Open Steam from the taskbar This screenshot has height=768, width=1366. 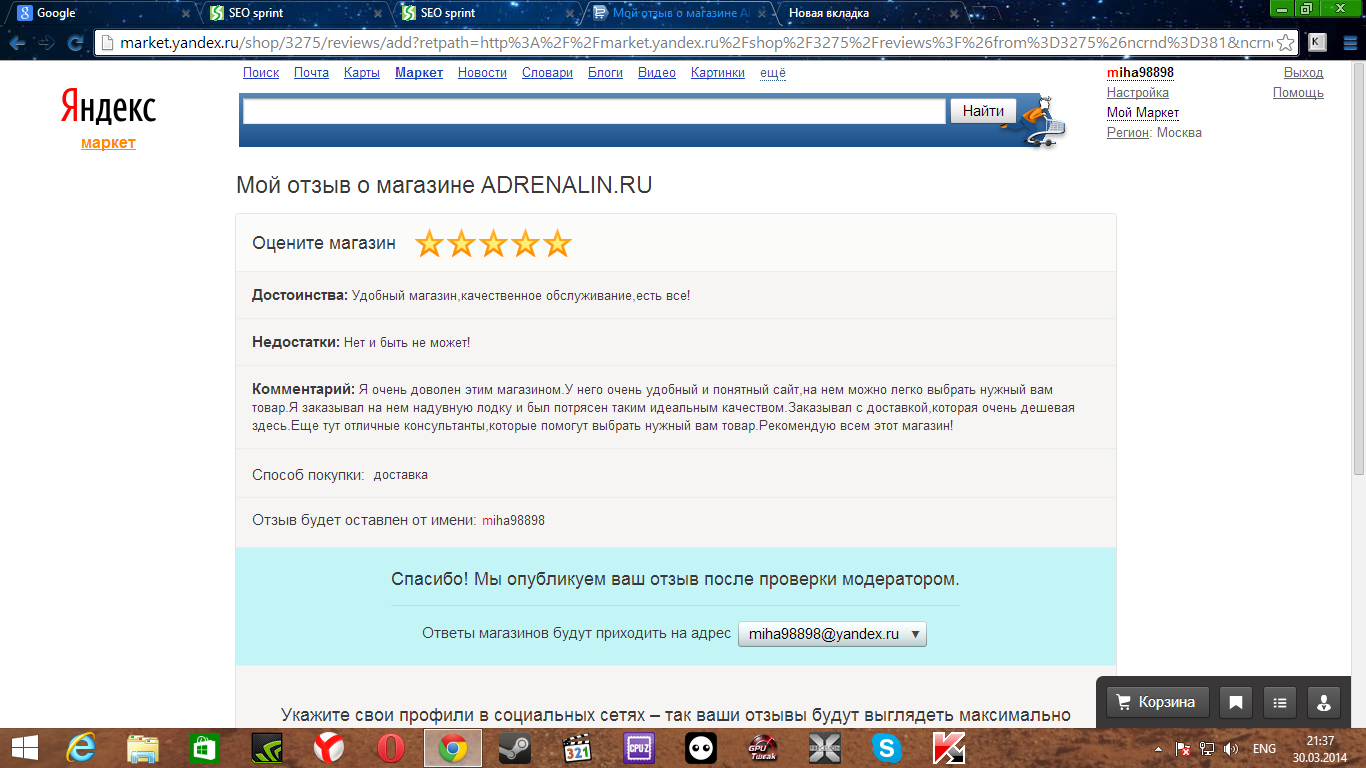coord(514,748)
